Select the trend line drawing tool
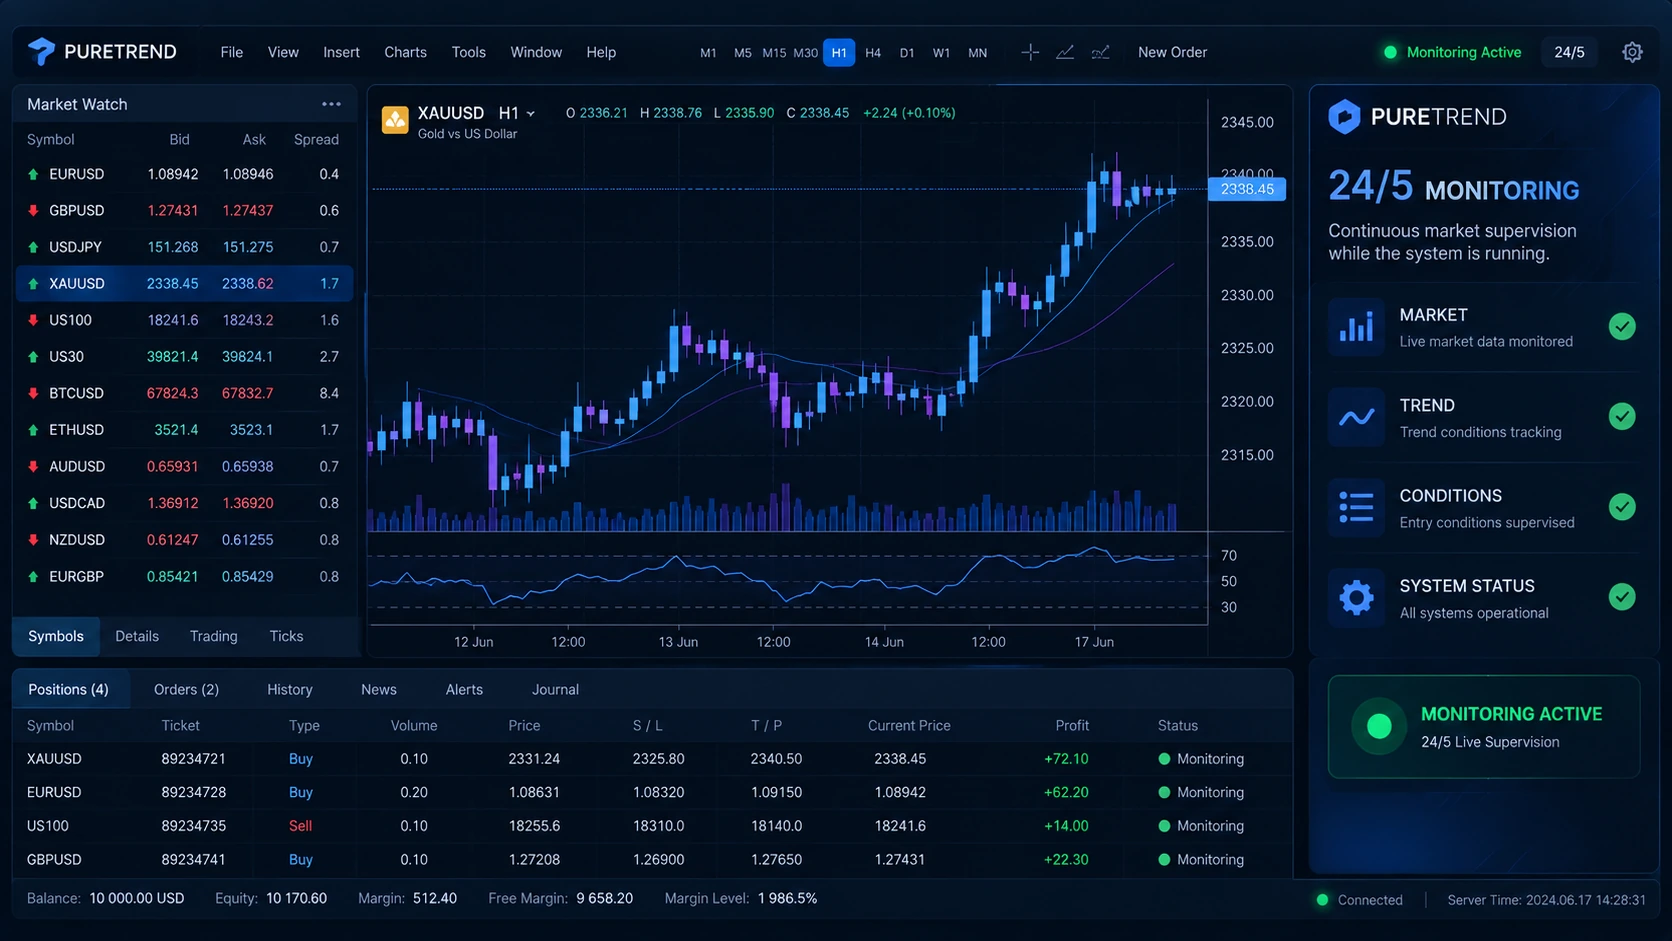The width and height of the screenshot is (1672, 941). coord(1065,52)
